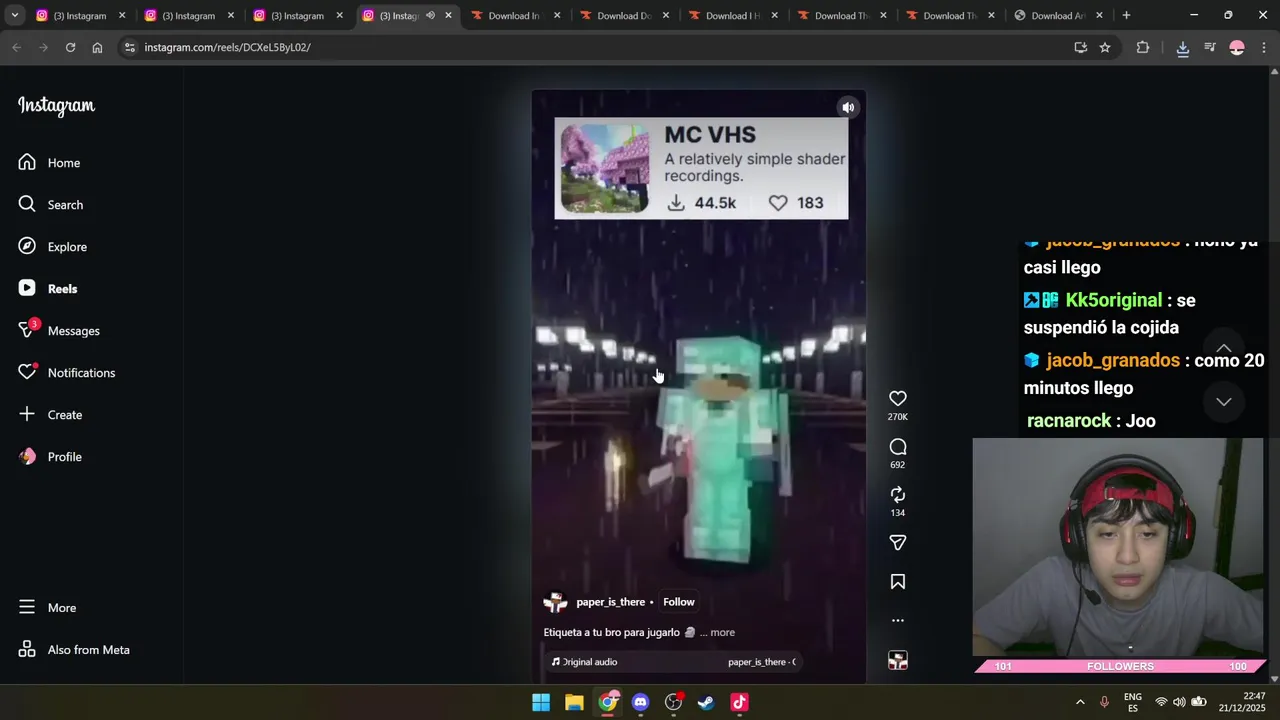
Task: Save the reel with bookmark icon
Action: [x=898, y=582]
